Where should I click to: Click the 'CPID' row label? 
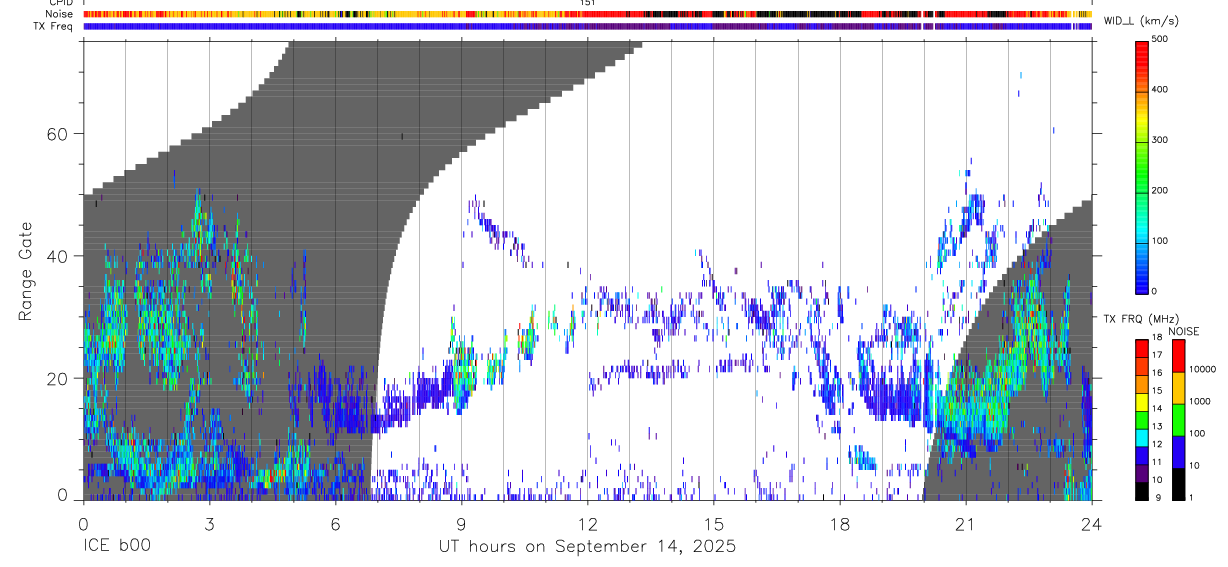click(x=60, y=3)
